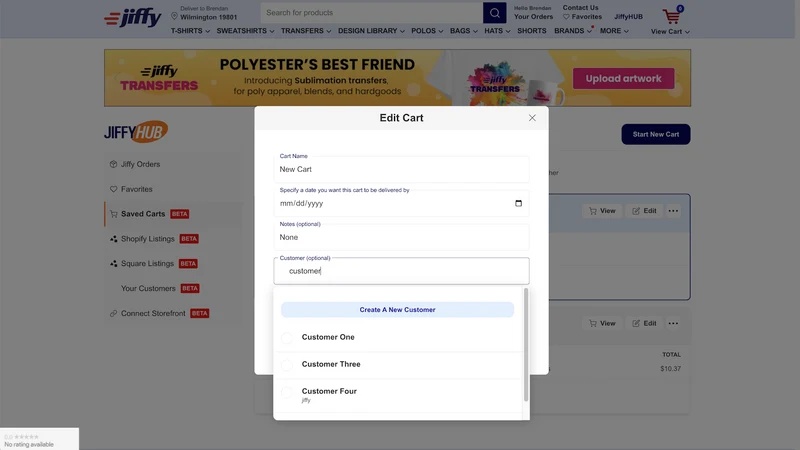
Task: Select the Customer Four radio button
Action: click(x=287, y=392)
